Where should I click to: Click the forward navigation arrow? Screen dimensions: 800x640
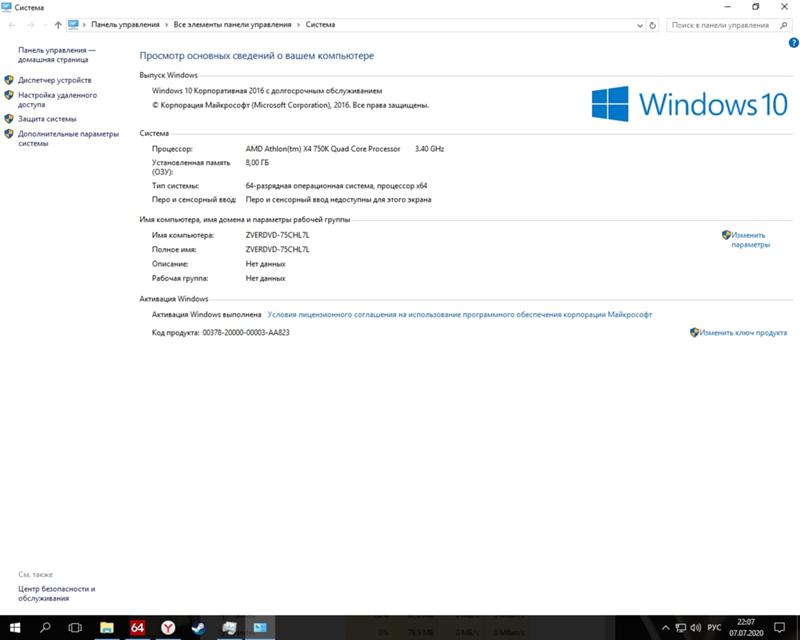click(x=30, y=25)
